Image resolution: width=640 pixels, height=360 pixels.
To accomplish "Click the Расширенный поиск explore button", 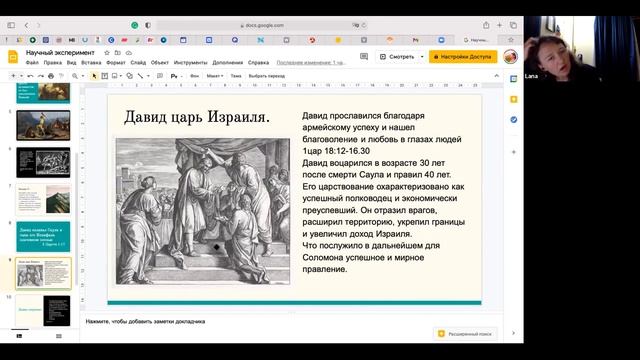I will [x=465, y=334].
